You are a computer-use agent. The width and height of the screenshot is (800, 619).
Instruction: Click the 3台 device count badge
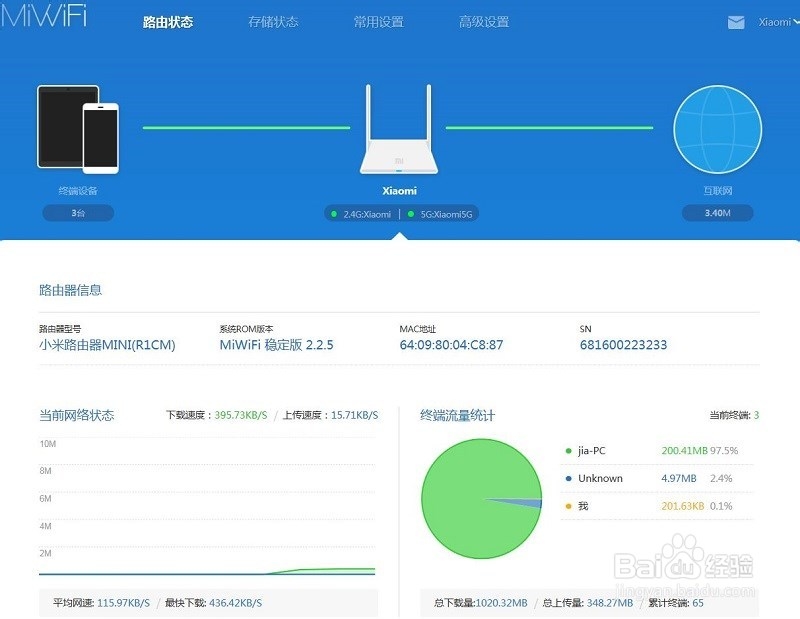point(78,213)
